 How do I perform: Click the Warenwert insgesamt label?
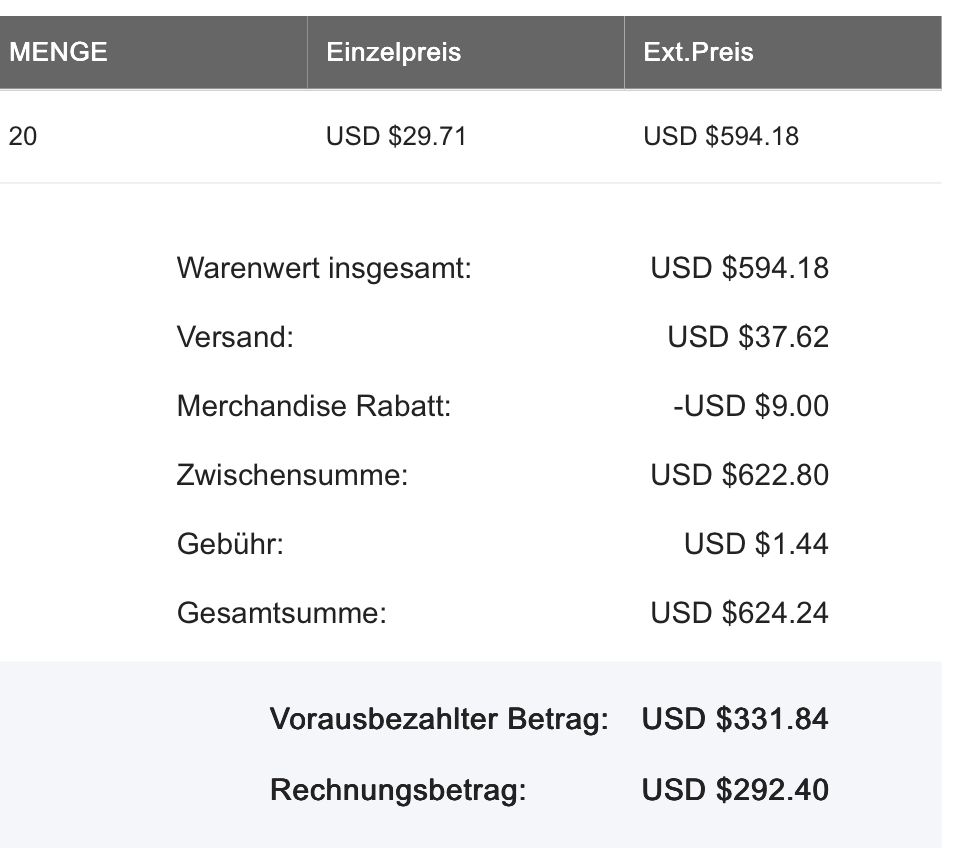(324, 268)
